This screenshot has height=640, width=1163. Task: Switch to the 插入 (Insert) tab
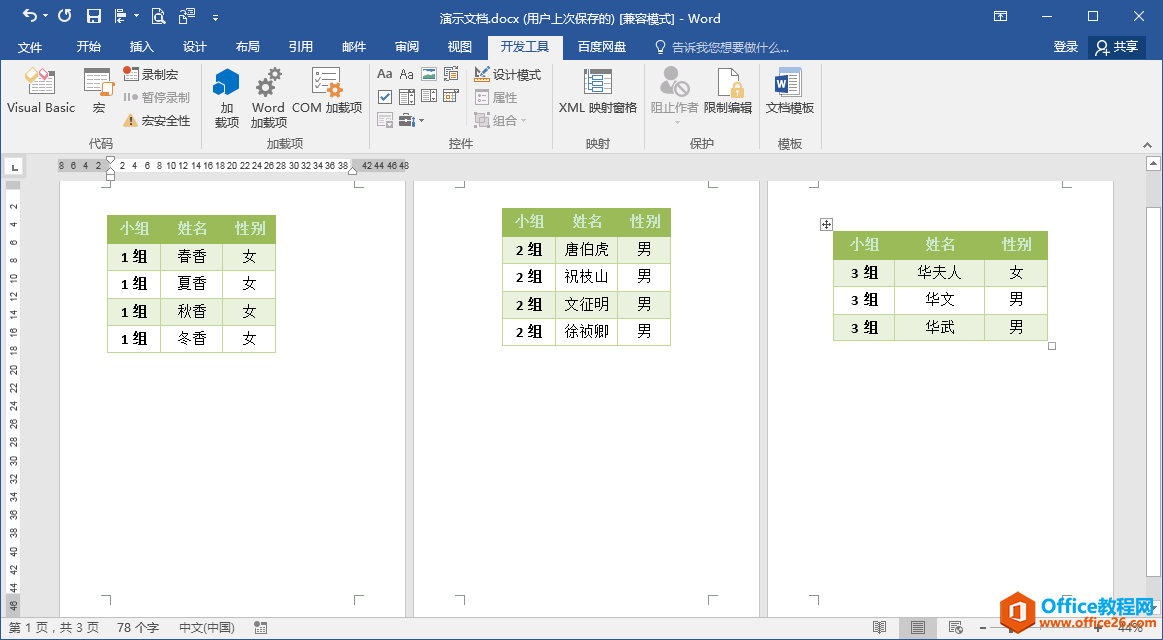pyautogui.click(x=142, y=47)
